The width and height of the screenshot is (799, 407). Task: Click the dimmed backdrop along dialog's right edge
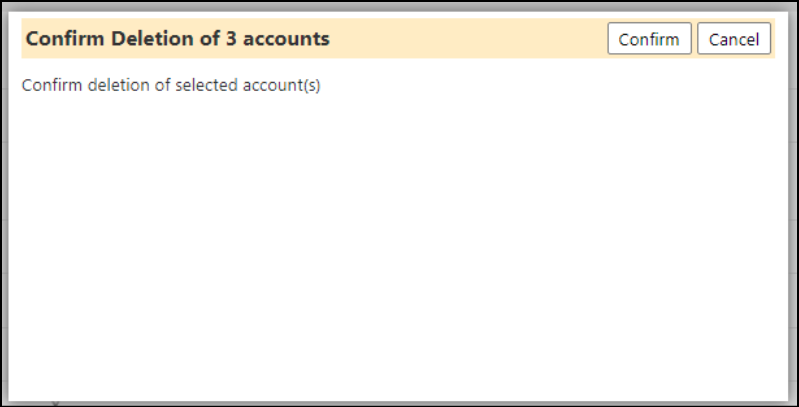(x=794, y=204)
